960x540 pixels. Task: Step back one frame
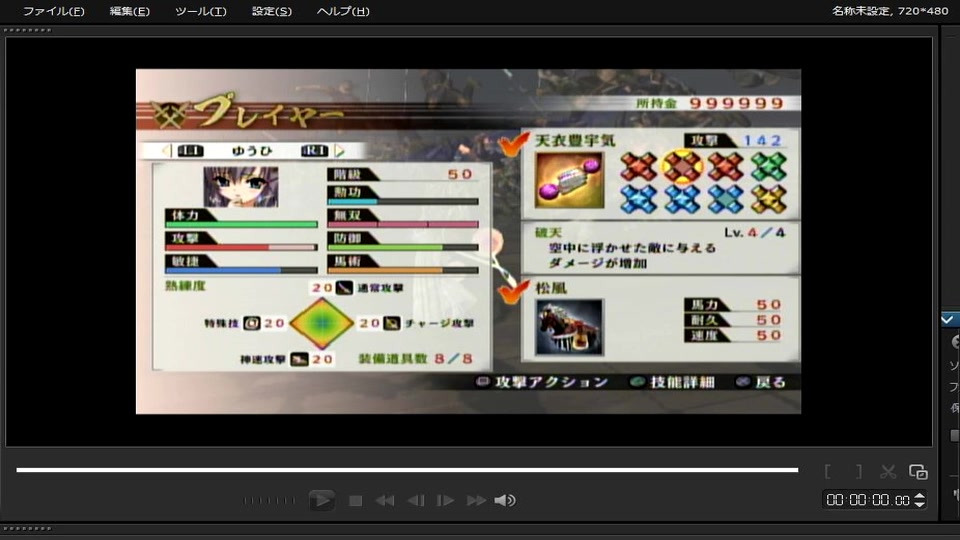[x=416, y=501]
